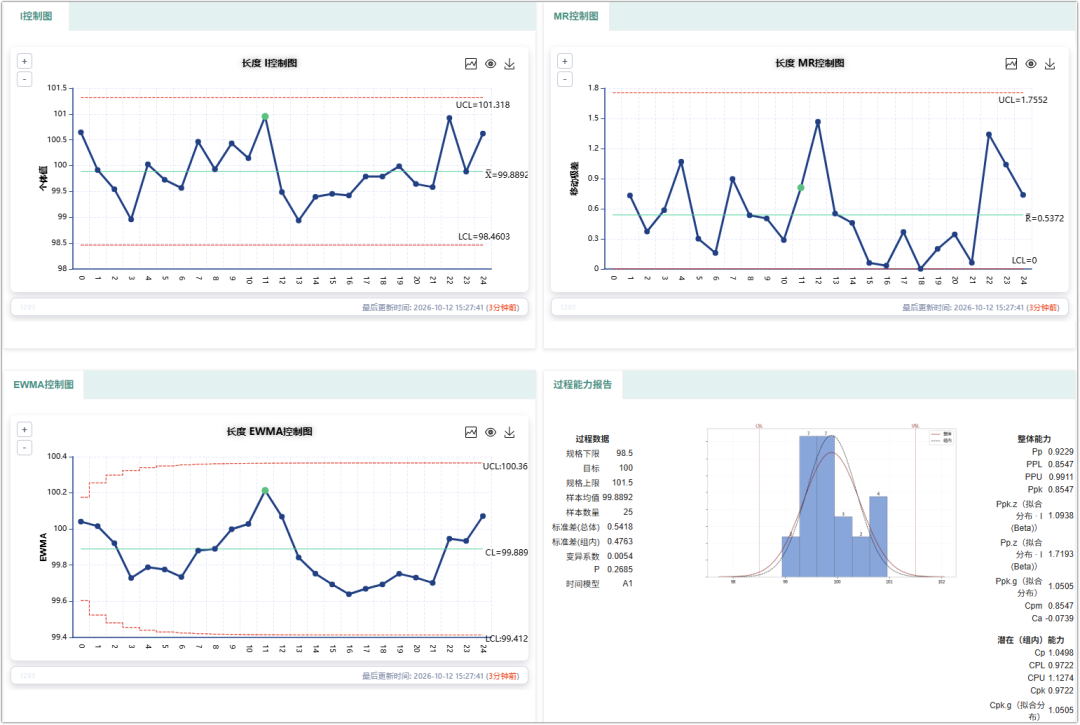Toggle eye visibility on 长度 EWMA控制图
Image resolution: width=1080 pixels, height=725 pixels.
490,432
